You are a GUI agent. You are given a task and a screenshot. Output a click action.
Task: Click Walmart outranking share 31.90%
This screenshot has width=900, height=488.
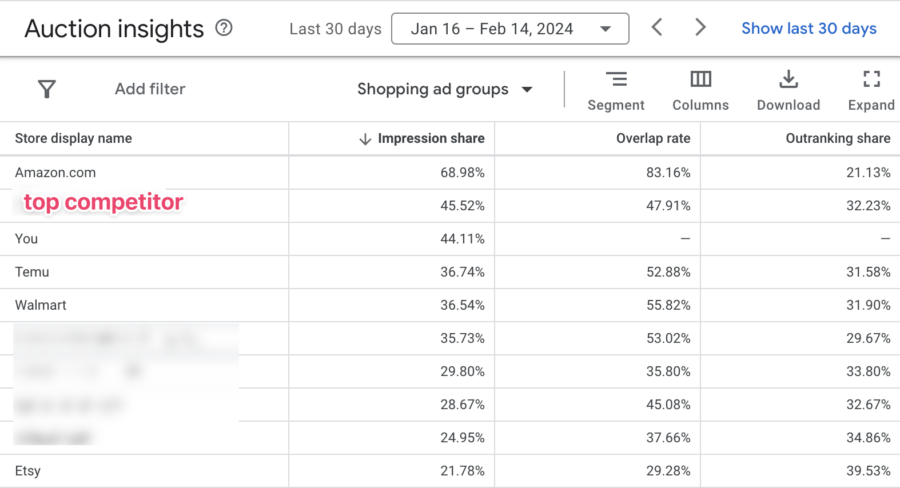click(868, 305)
